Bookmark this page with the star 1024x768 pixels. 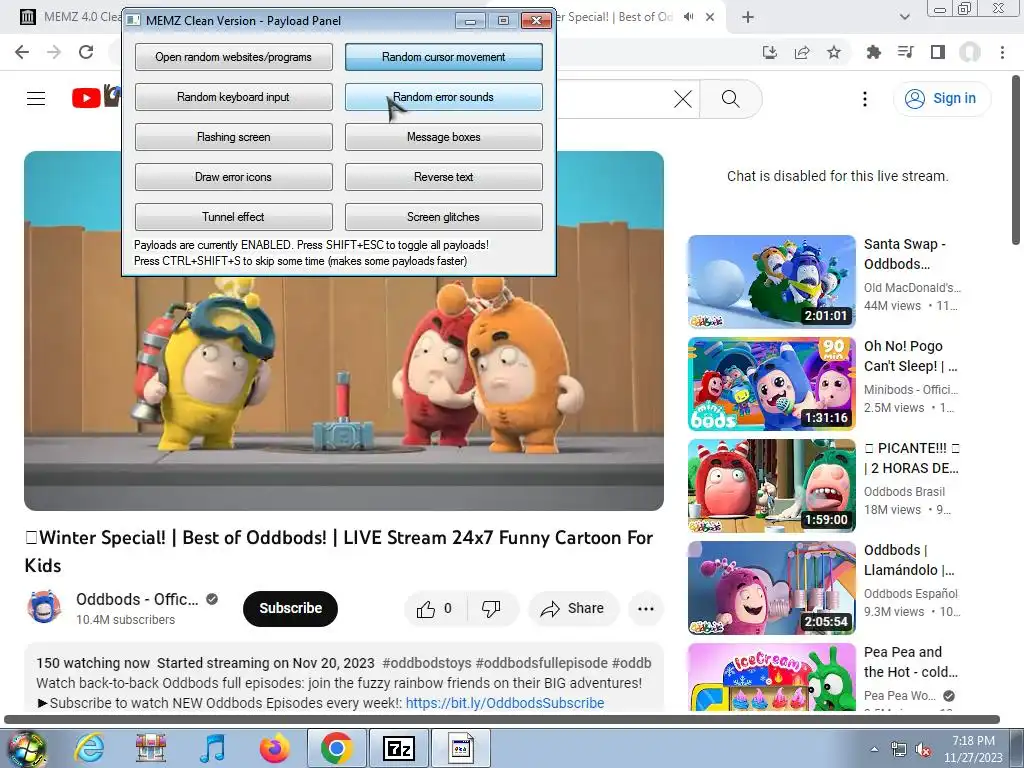834,52
